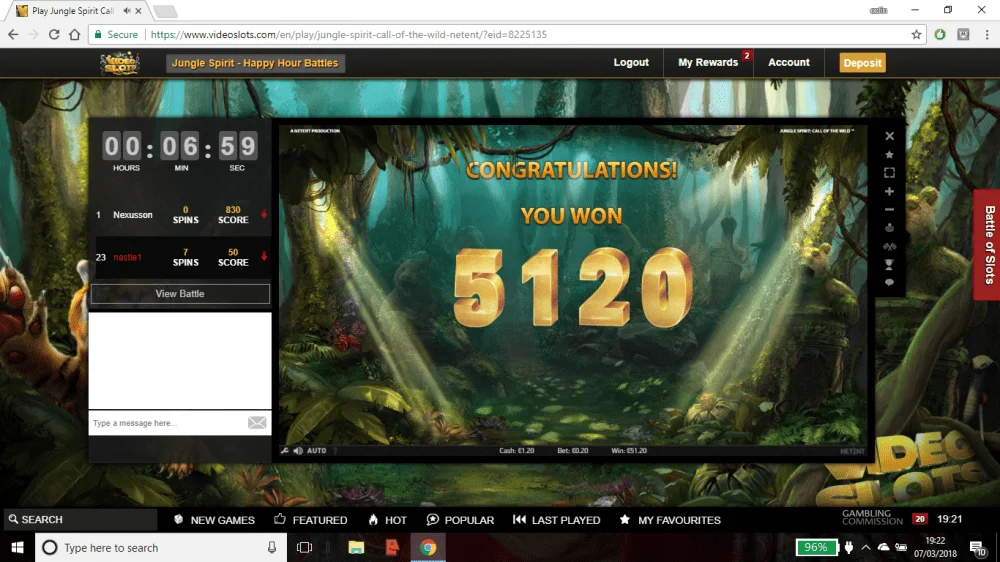
Task: Open battles via crossed flags icon
Action: click(889, 246)
